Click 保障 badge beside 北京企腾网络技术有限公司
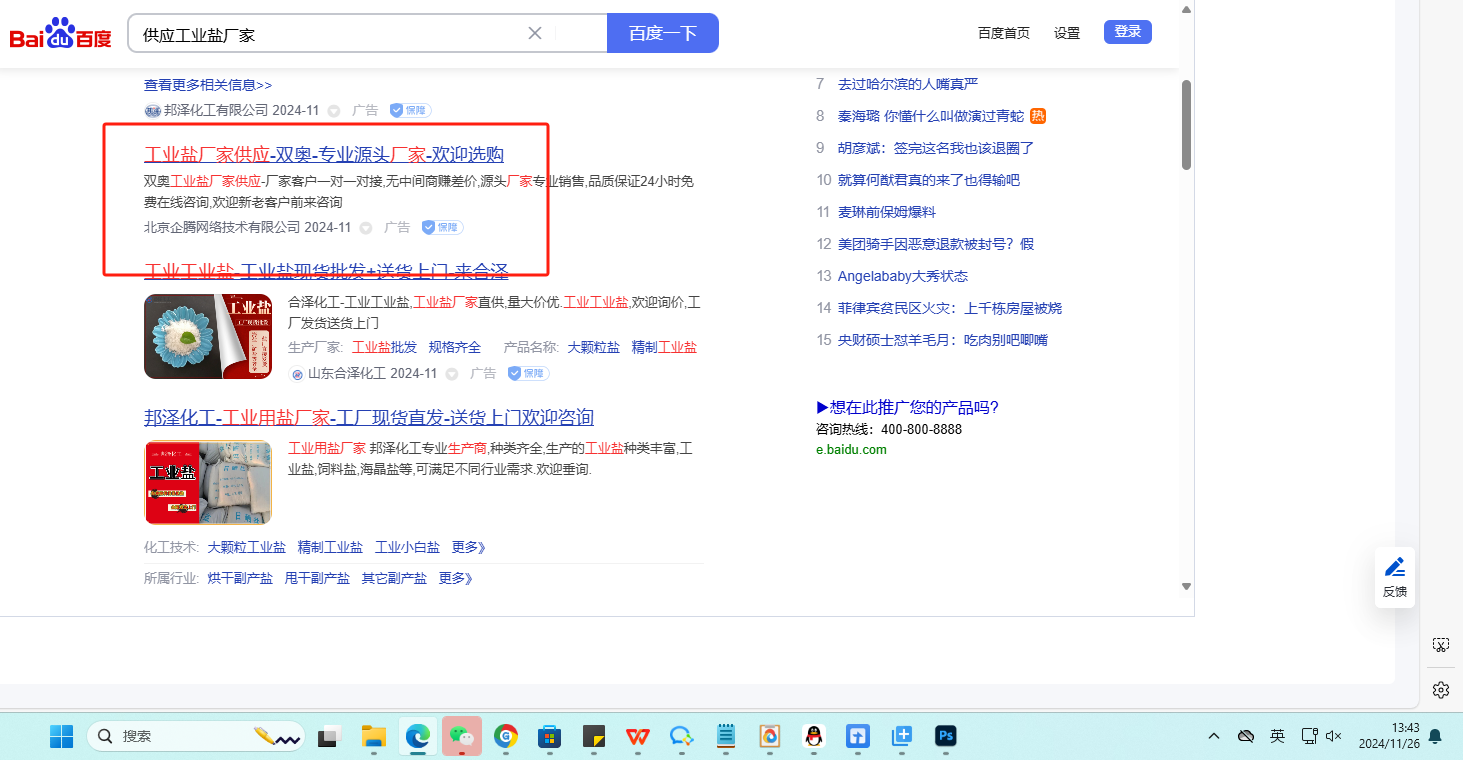 (442, 227)
